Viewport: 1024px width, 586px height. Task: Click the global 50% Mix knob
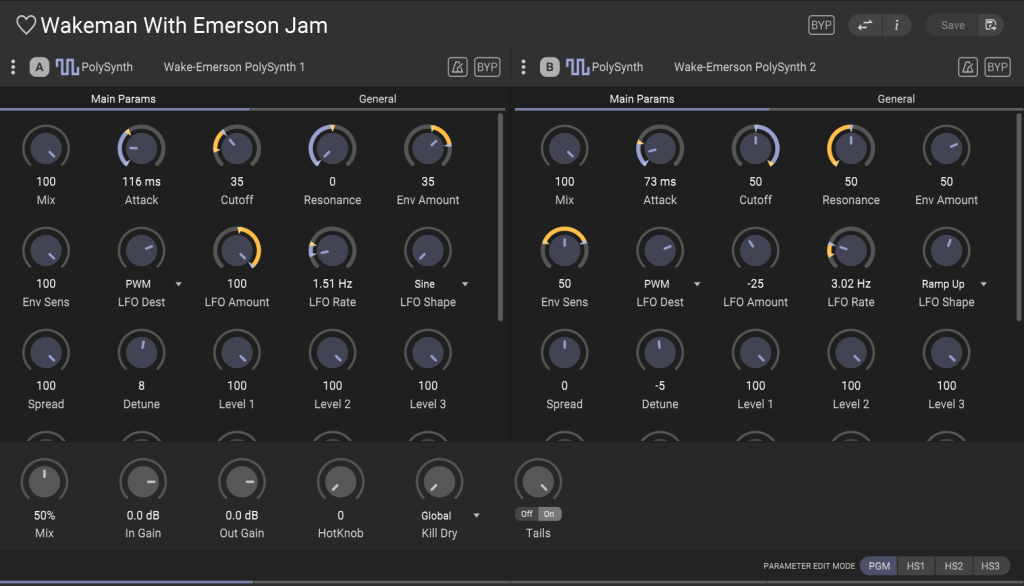(x=44, y=482)
